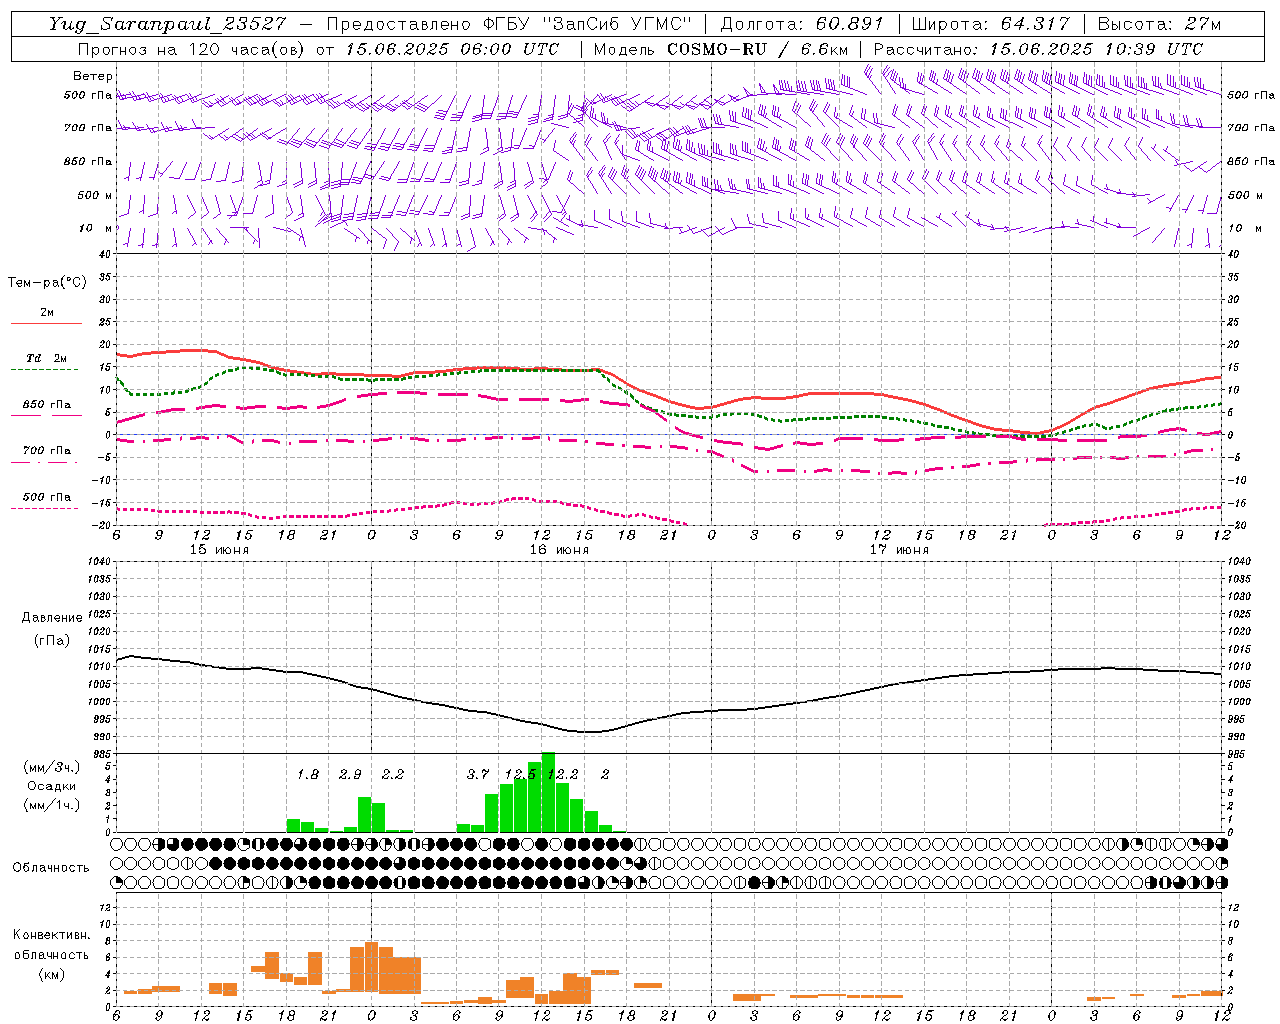Click the date label 15 июня
Image resolution: width=1280 pixels, height=1024 pixels.
(x=219, y=550)
